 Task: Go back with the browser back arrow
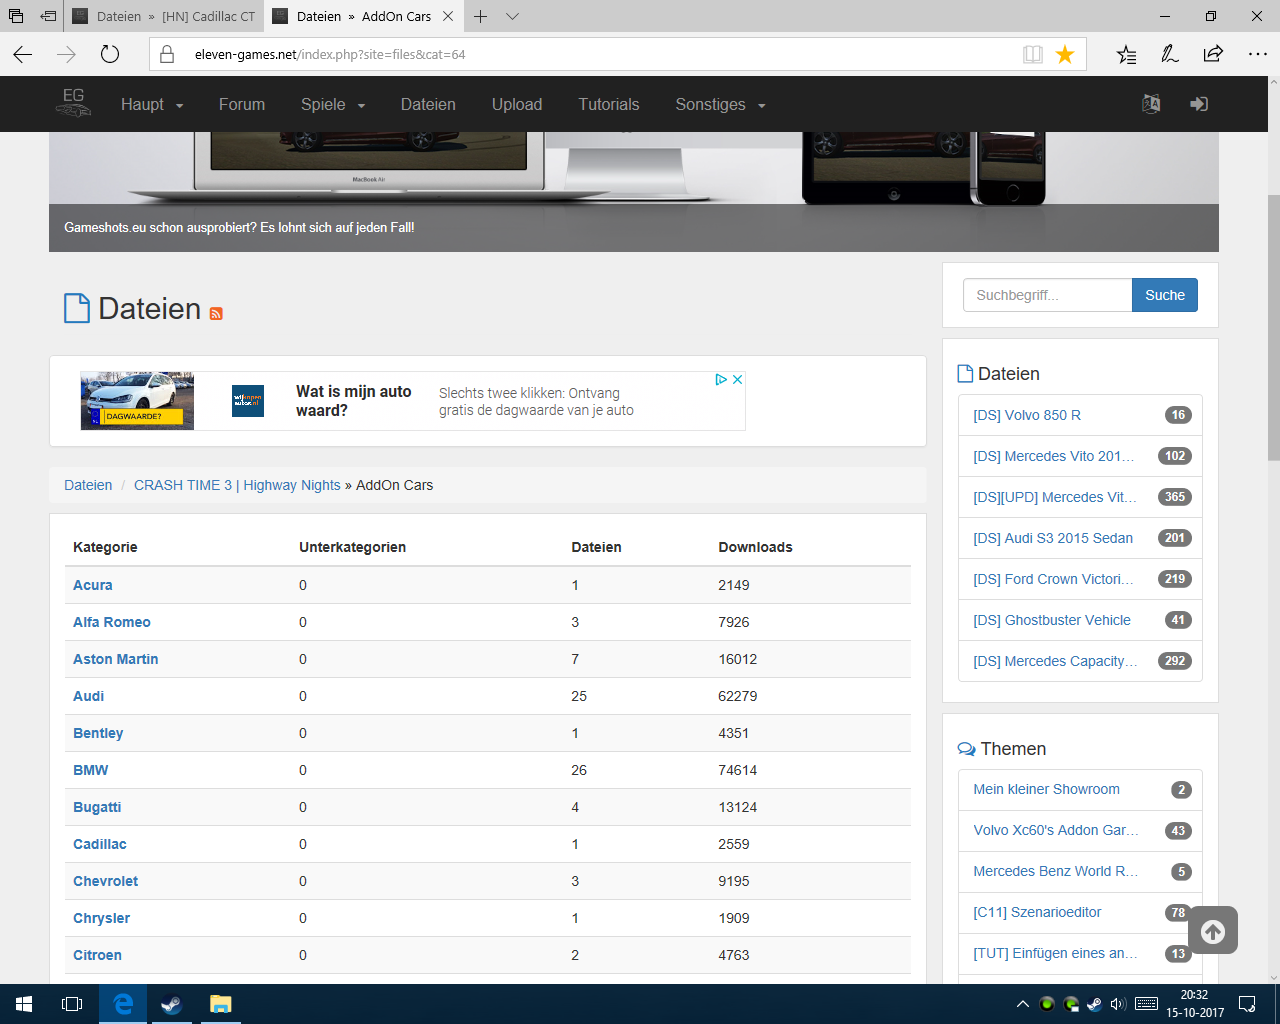point(23,54)
